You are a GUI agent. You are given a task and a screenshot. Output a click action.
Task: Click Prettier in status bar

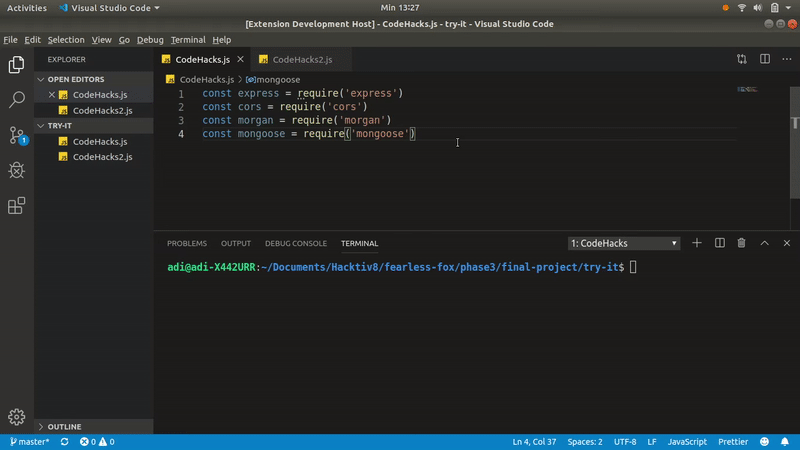pos(733,442)
